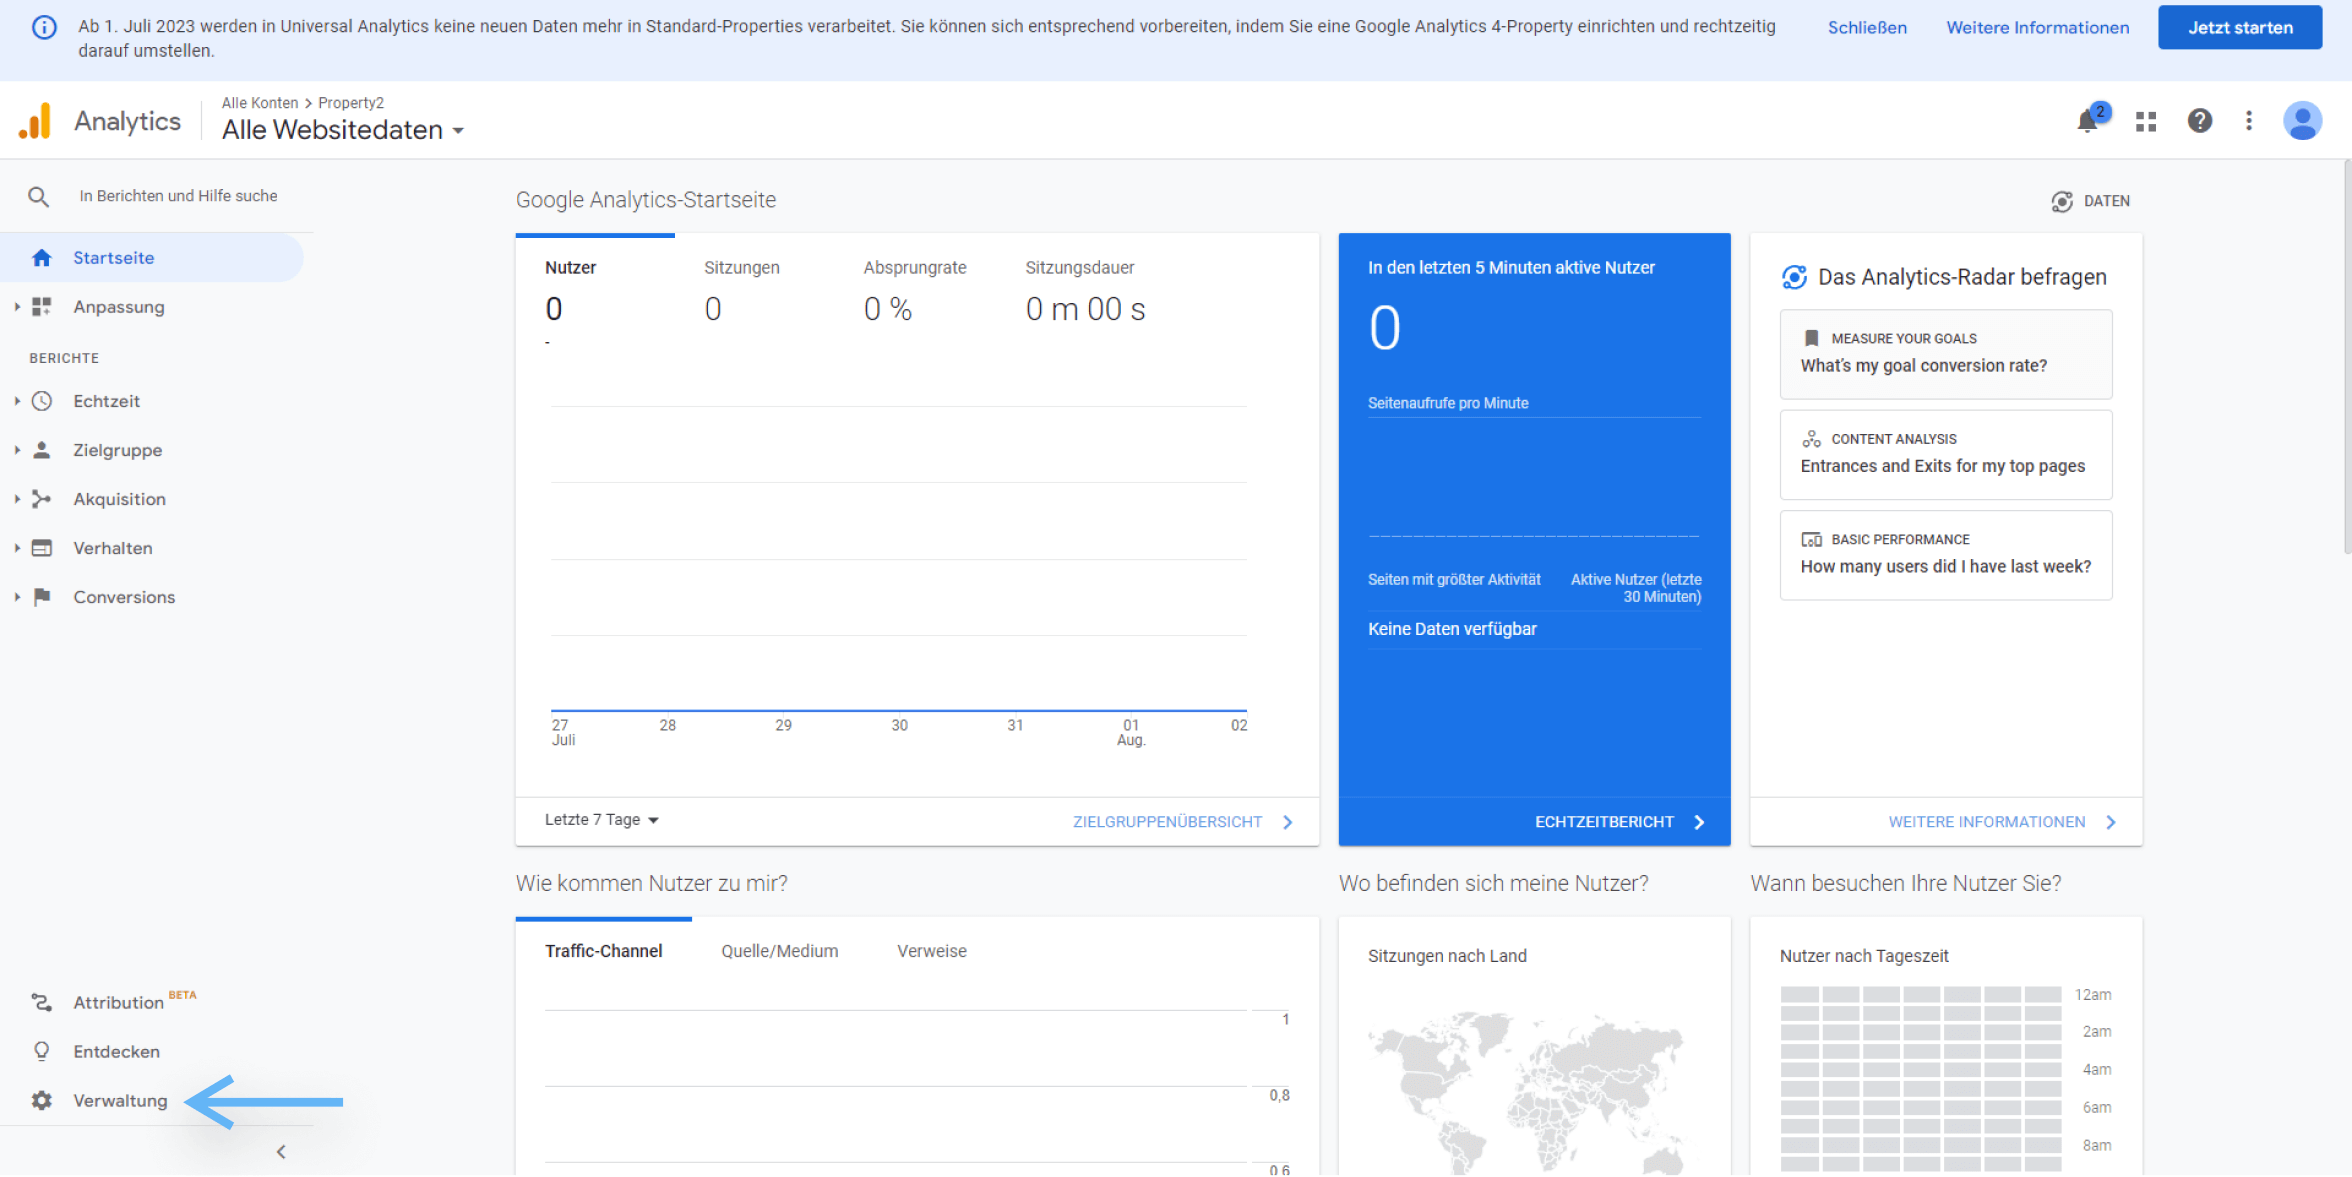Click the user account avatar
2352x1177 pixels.
coord(2302,121)
